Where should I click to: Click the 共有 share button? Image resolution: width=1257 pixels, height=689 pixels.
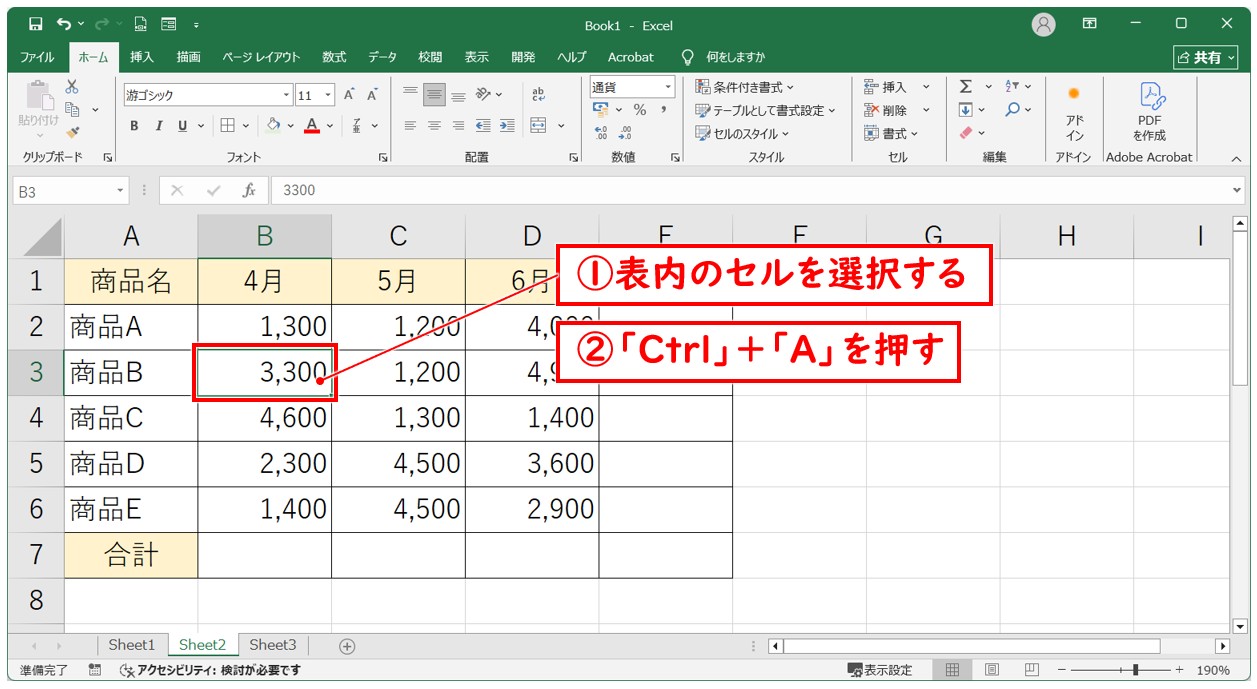(1204, 57)
